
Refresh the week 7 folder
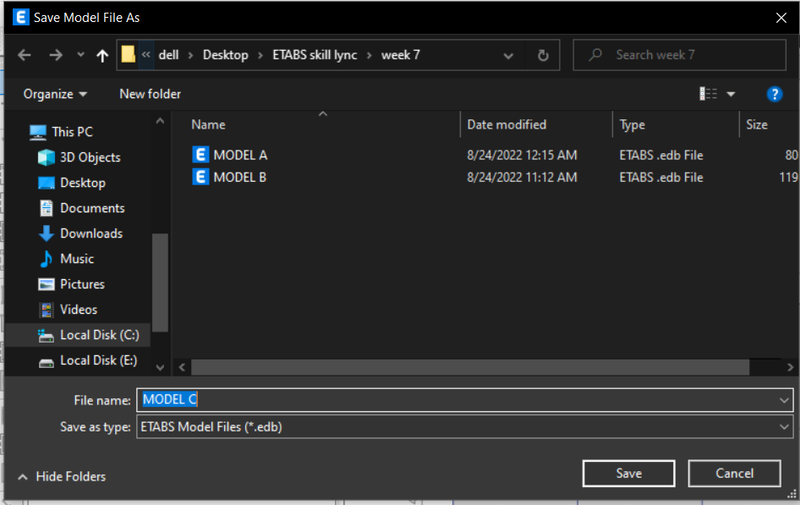click(x=543, y=55)
